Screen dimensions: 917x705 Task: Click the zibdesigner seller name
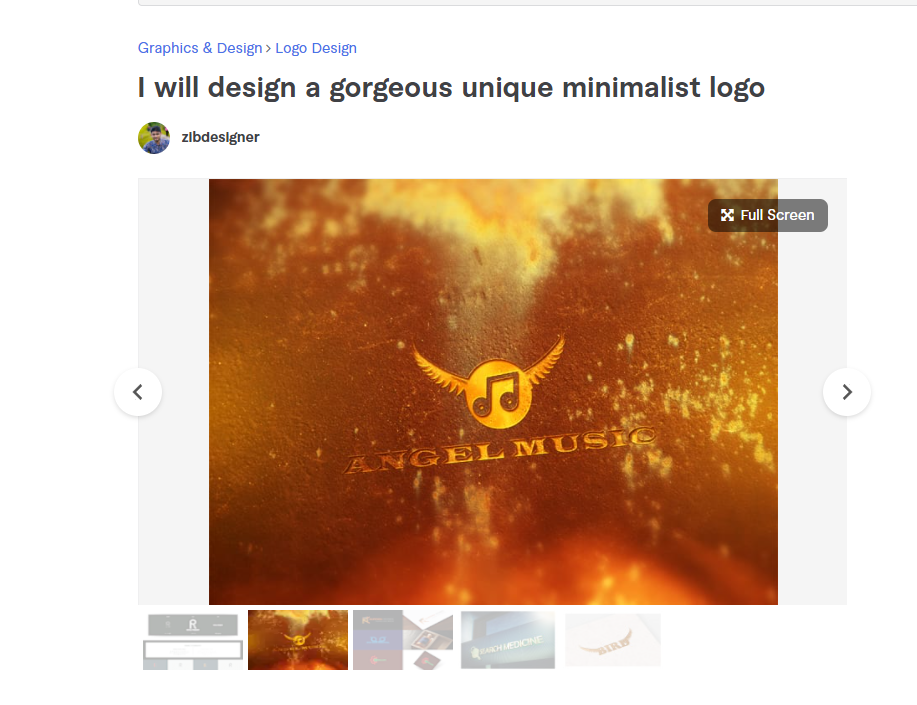(220, 137)
